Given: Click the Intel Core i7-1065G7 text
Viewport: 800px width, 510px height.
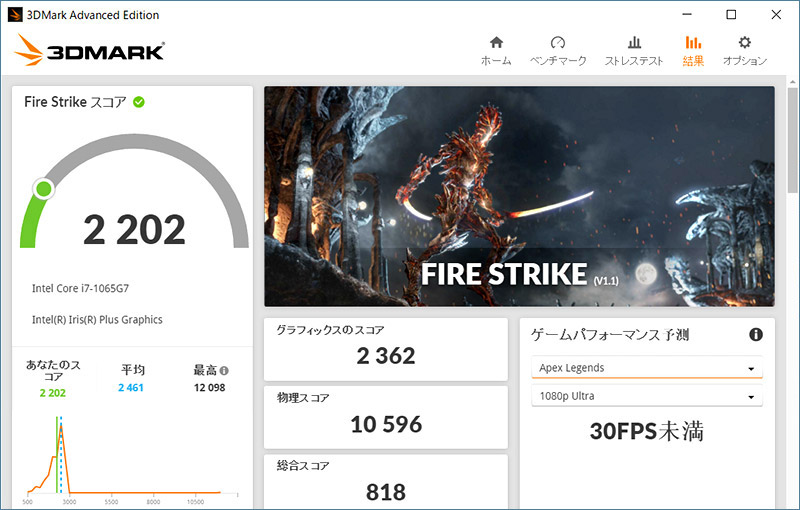Looking at the screenshot, I should 80,289.
